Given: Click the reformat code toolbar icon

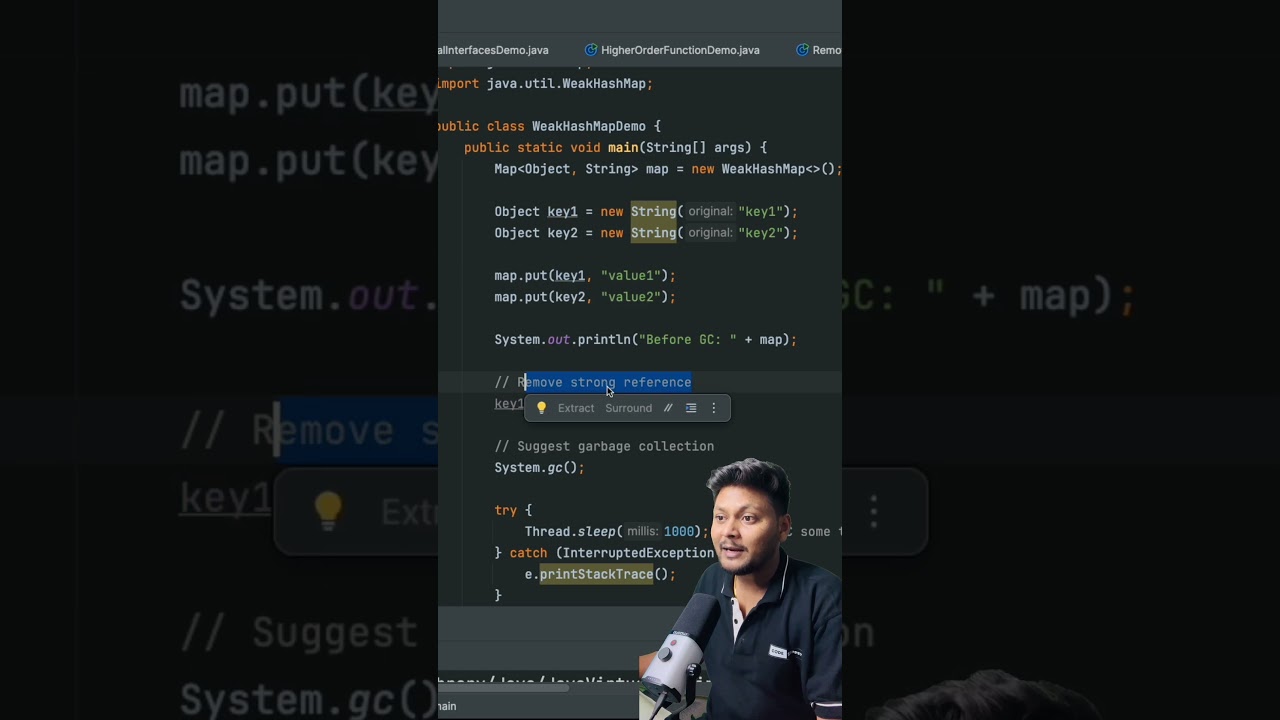Looking at the screenshot, I should click(x=691, y=408).
